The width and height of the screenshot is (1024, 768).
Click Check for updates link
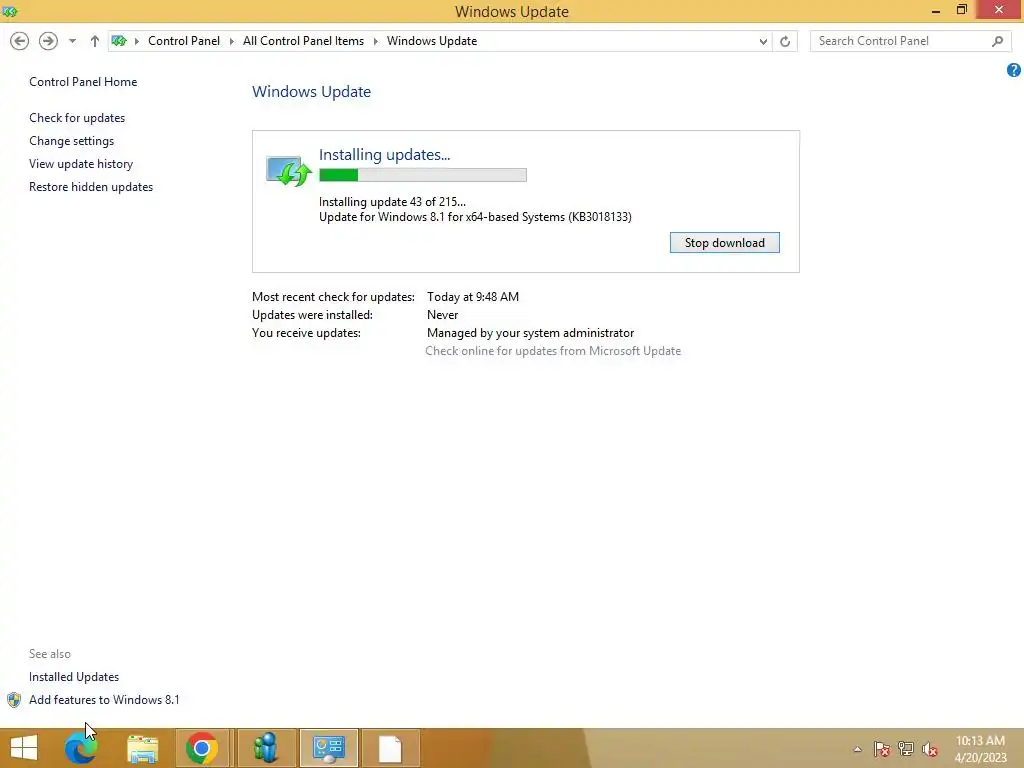click(77, 118)
